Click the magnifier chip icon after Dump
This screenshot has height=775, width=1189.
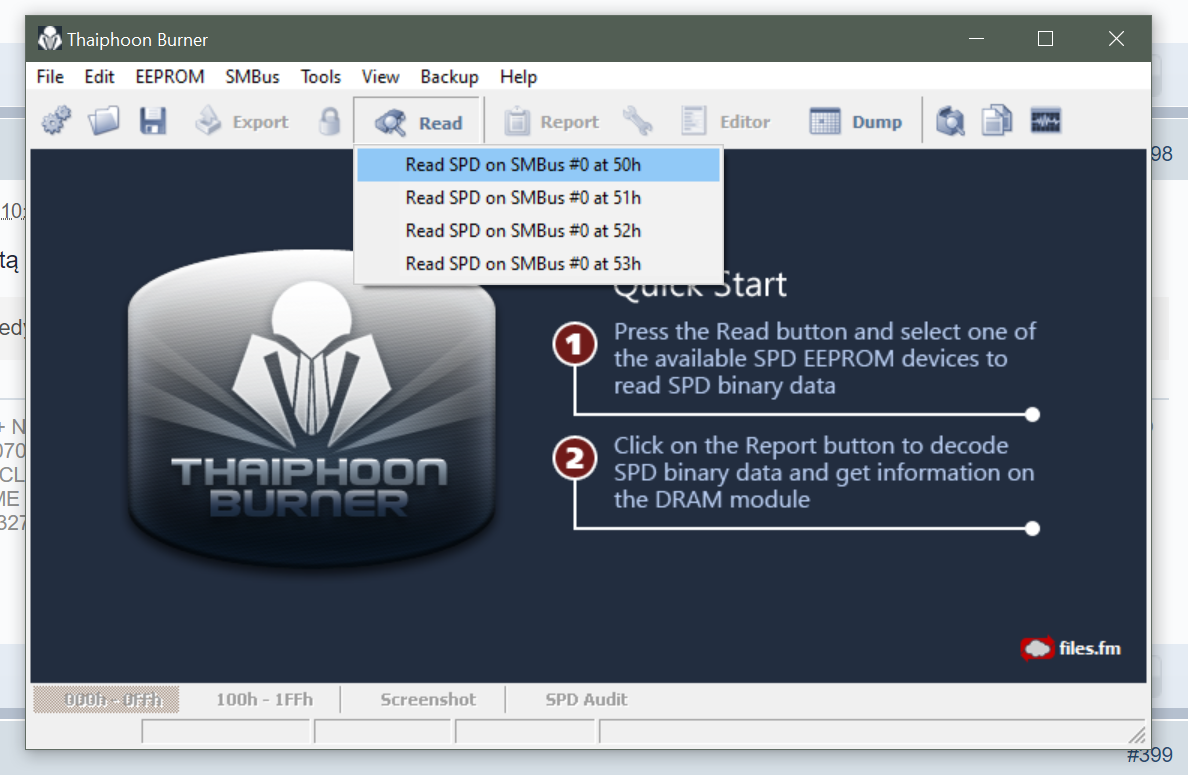click(950, 122)
